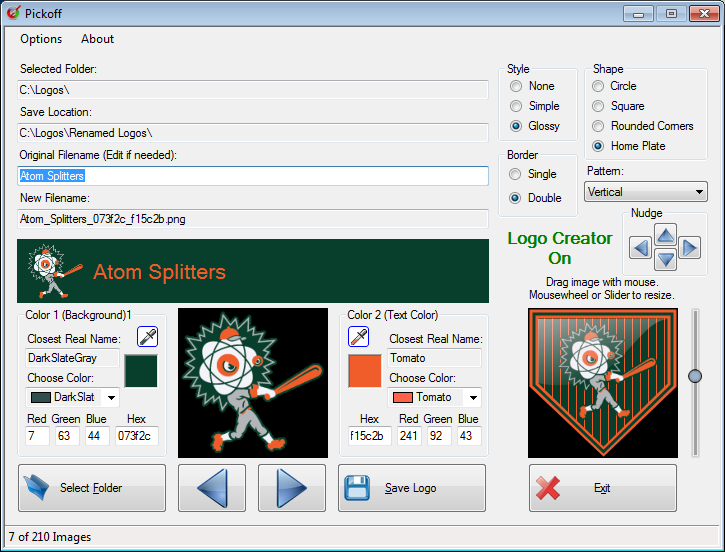Click the vertical resize slider handle
Viewport: 725px width, 552px height.
click(x=695, y=375)
